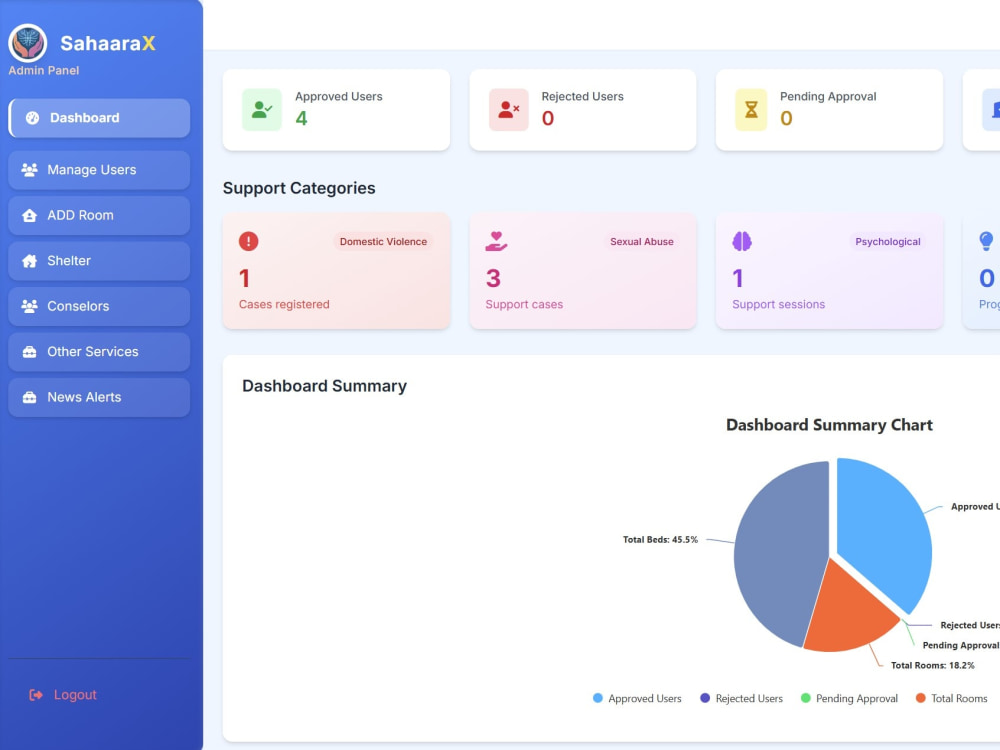
Task: Open Manage Users in sidebar
Action: tap(99, 170)
